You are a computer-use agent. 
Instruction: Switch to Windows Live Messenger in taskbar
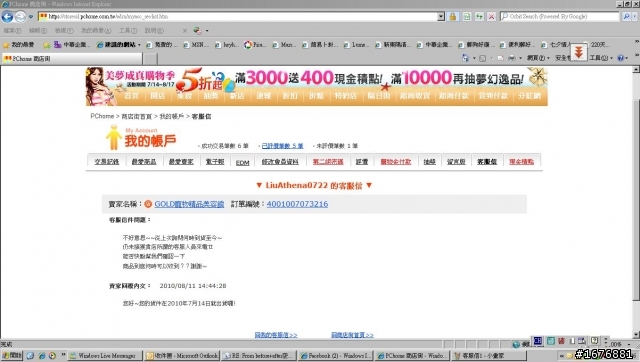[x=105, y=356]
